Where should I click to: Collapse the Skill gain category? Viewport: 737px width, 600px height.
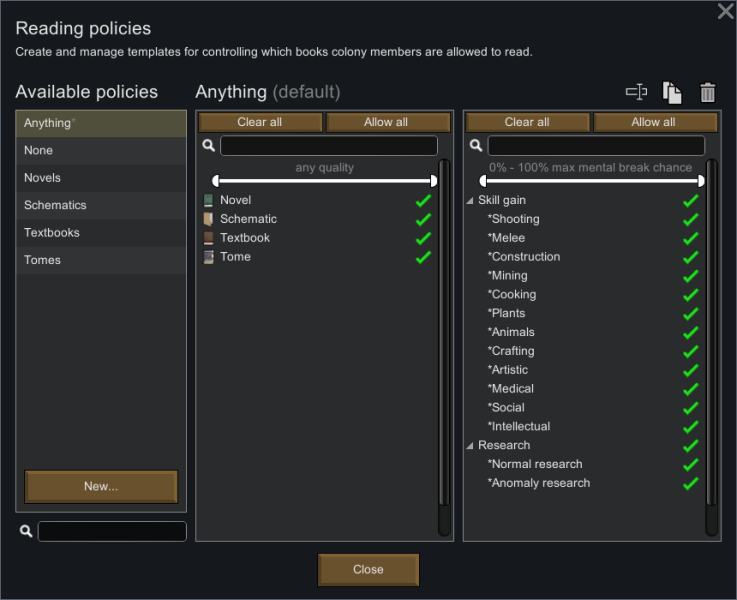(470, 201)
